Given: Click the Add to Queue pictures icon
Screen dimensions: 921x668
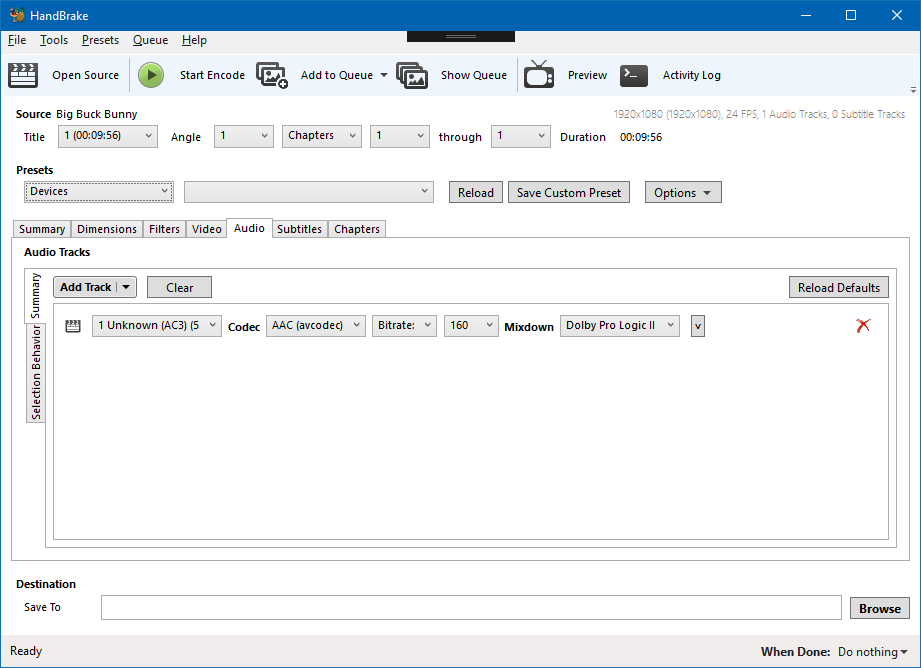Looking at the screenshot, I should [272, 75].
